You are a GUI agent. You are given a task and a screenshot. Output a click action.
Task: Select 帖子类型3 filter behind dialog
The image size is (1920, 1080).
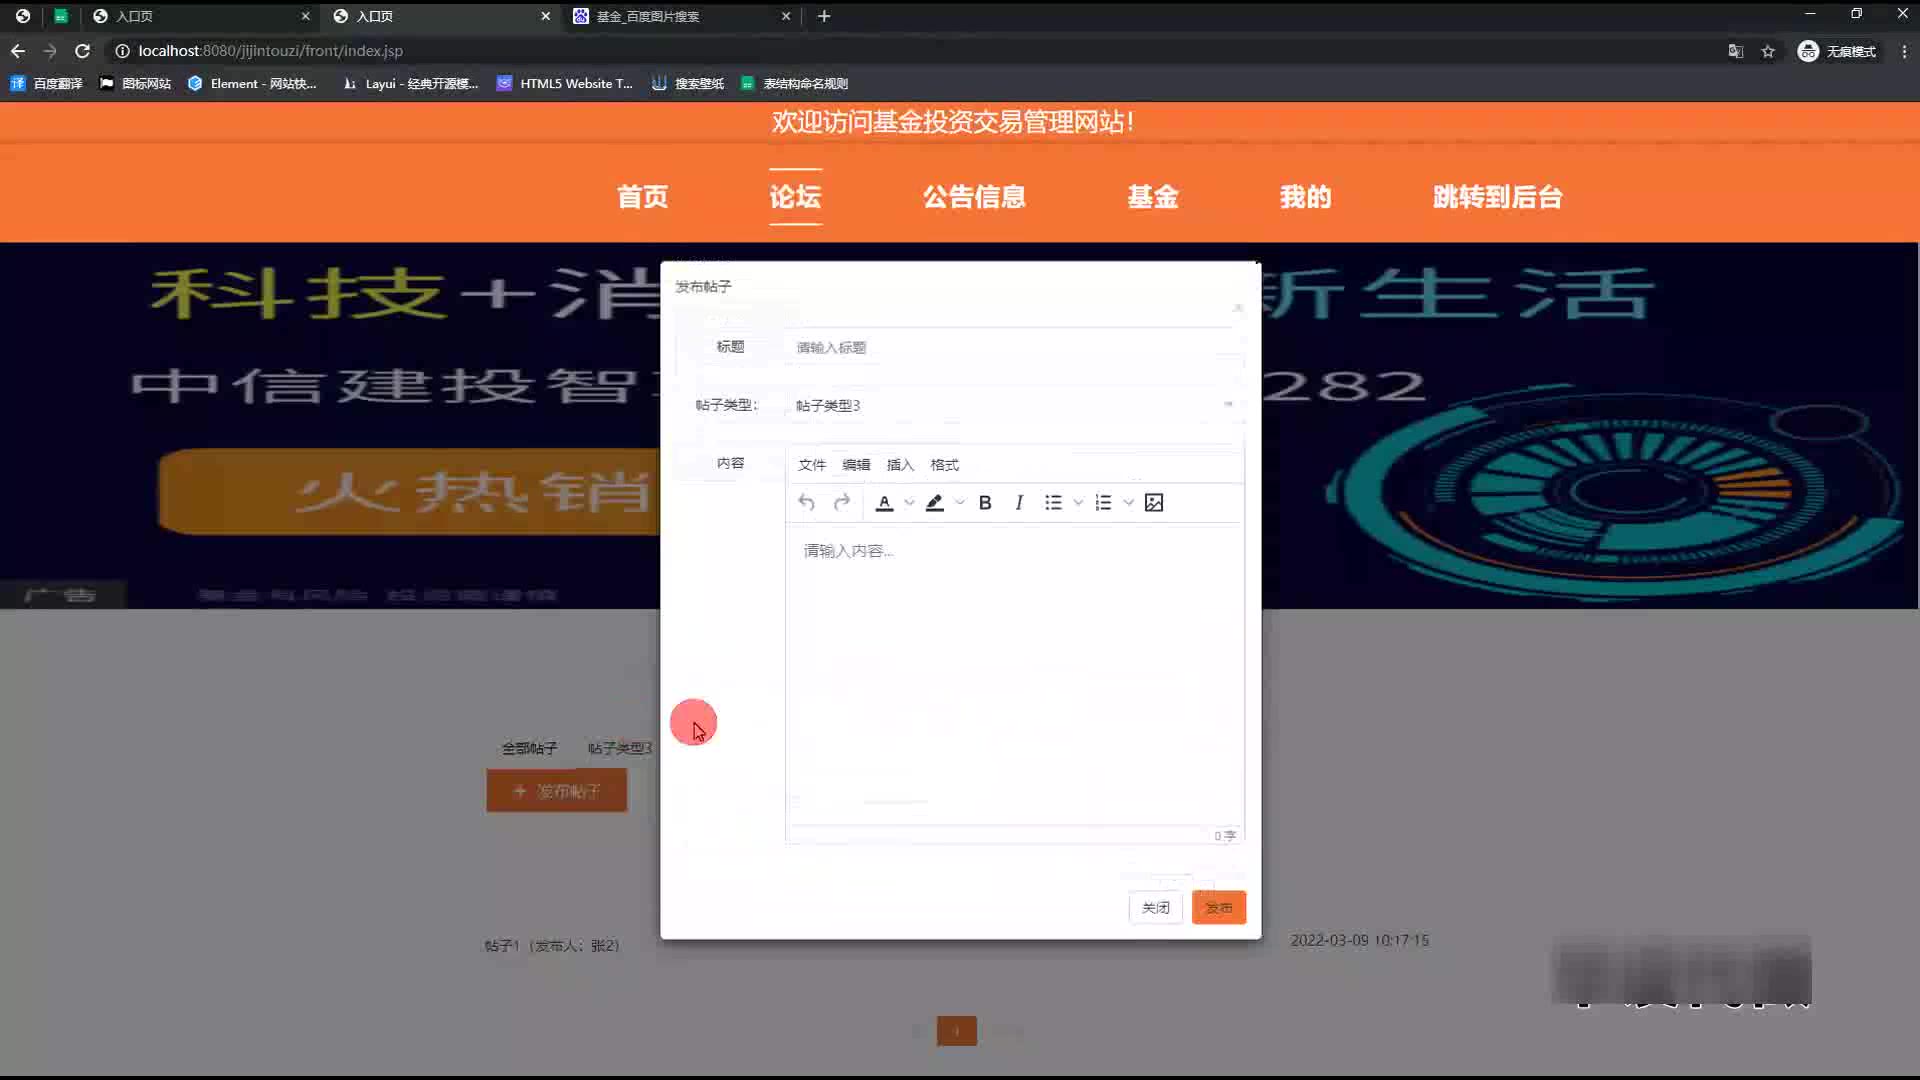click(620, 748)
